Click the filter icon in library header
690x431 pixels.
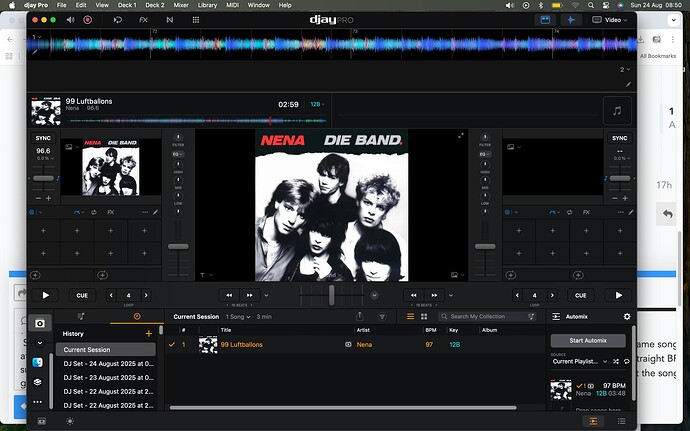pos(382,317)
